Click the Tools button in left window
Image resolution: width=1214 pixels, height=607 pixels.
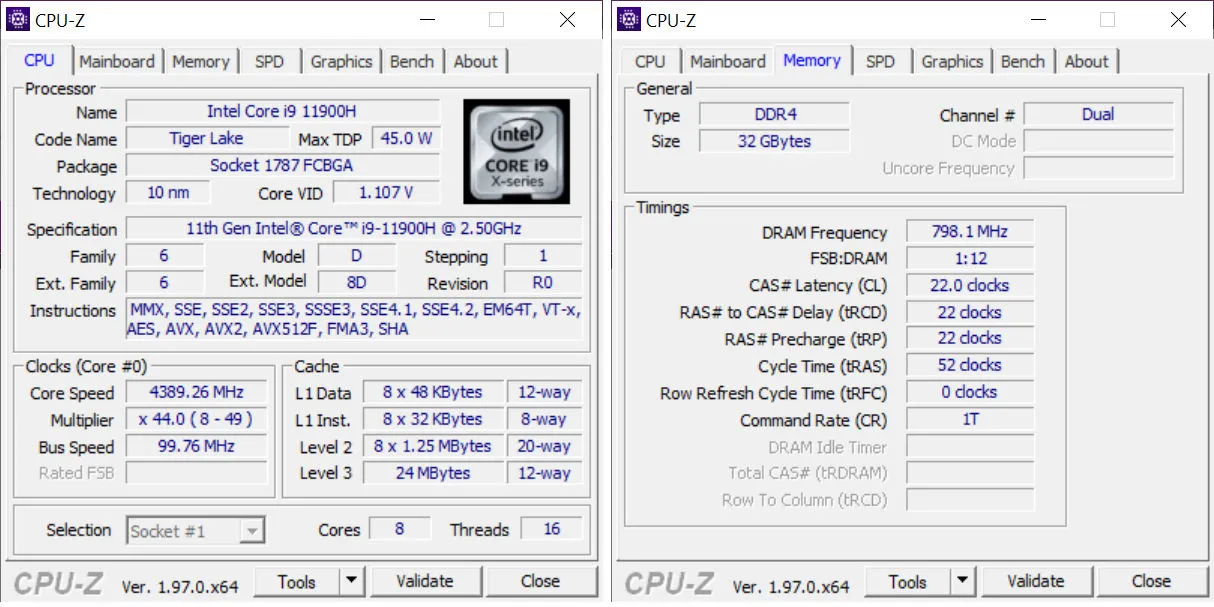pos(297,581)
